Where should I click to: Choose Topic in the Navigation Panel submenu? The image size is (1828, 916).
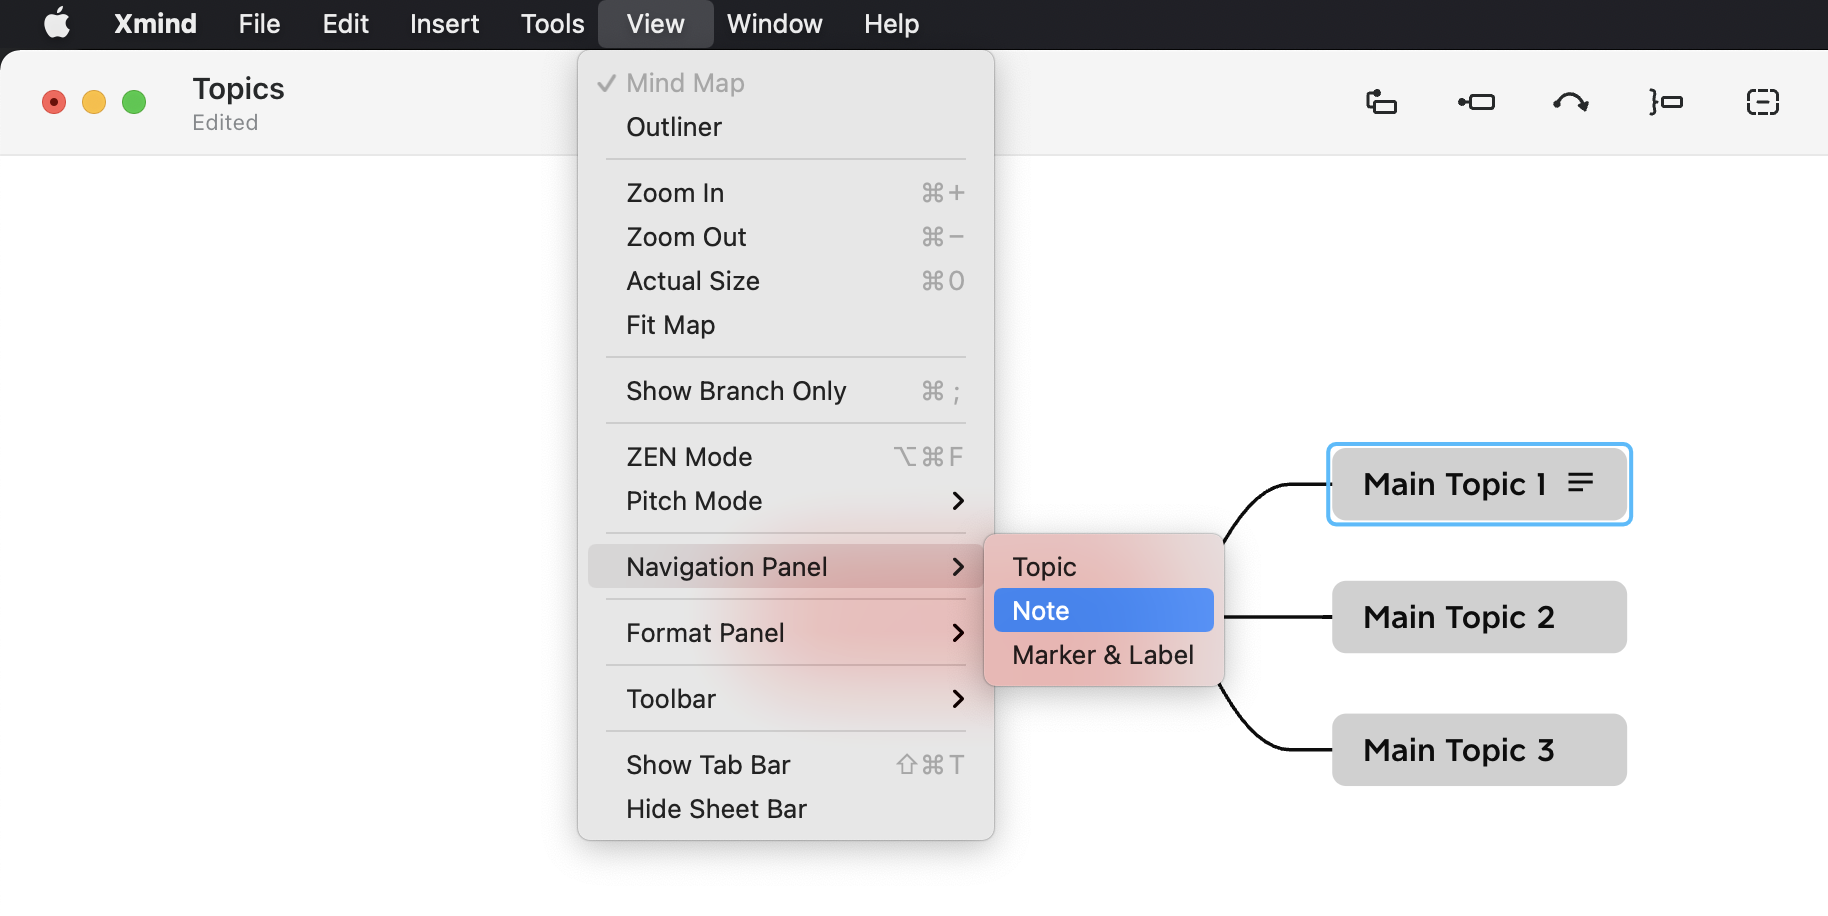[x=1104, y=567]
